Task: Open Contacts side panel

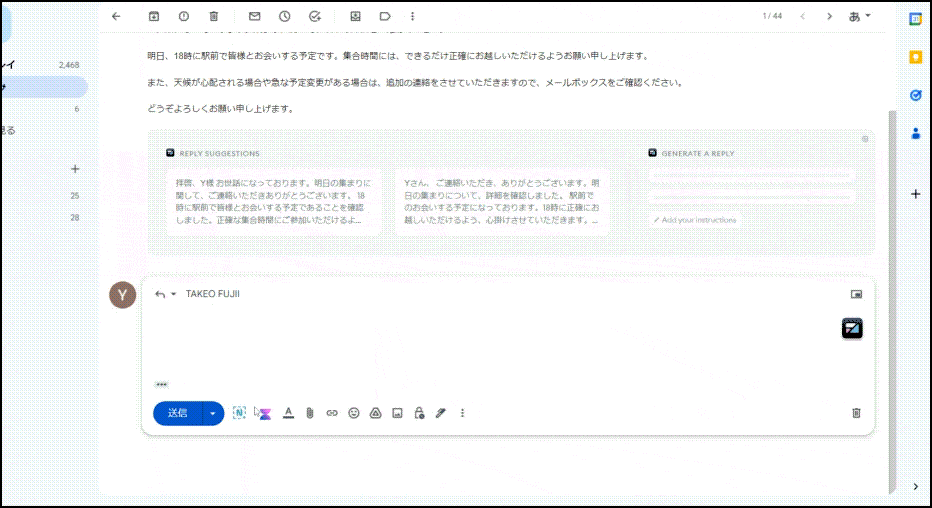Action: [x=915, y=134]
